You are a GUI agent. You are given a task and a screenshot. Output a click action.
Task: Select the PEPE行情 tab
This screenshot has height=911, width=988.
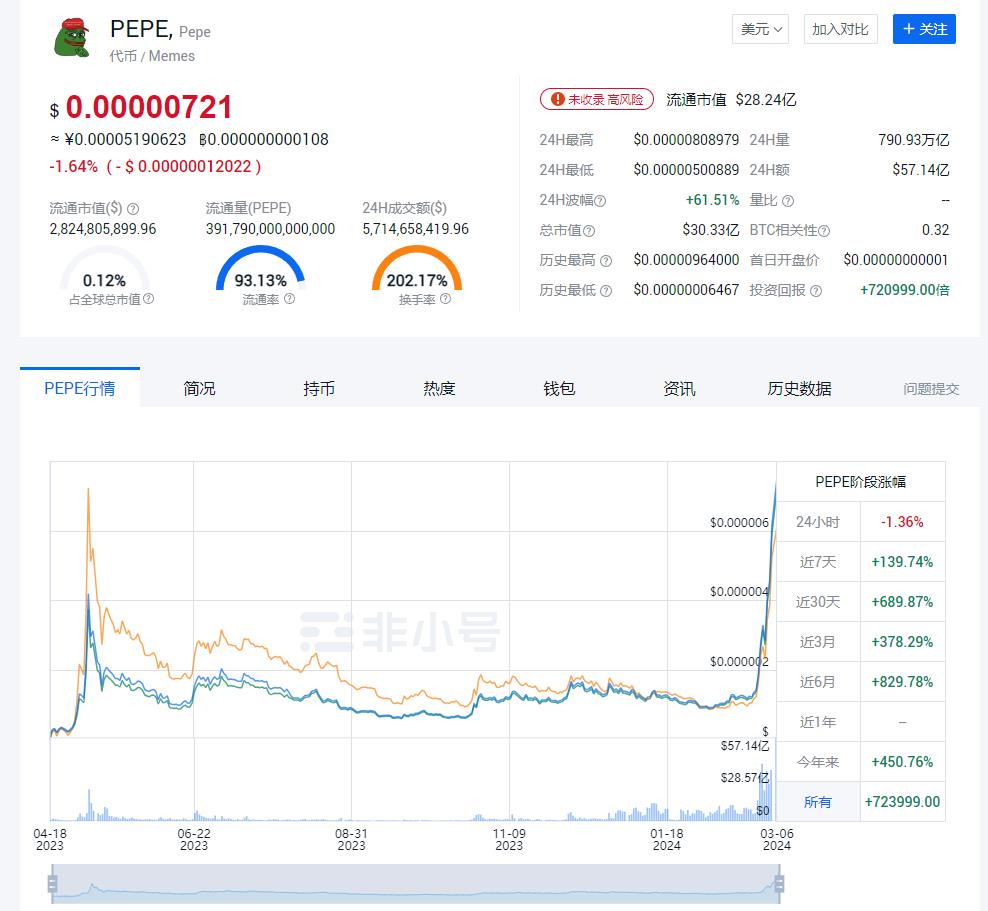click(80, 388)
